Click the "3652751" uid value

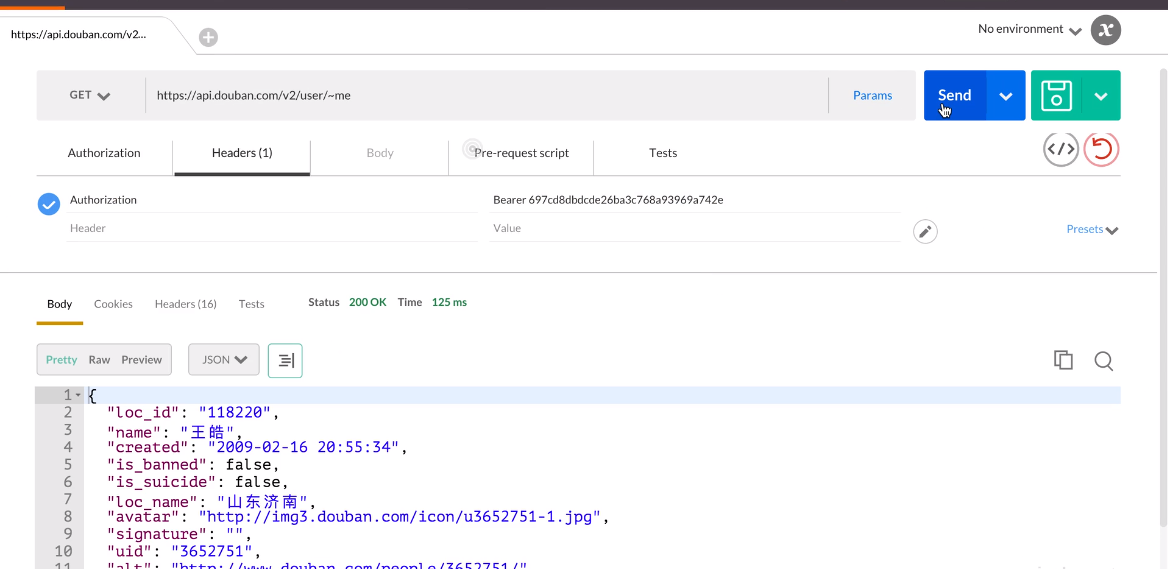[212, 552]
